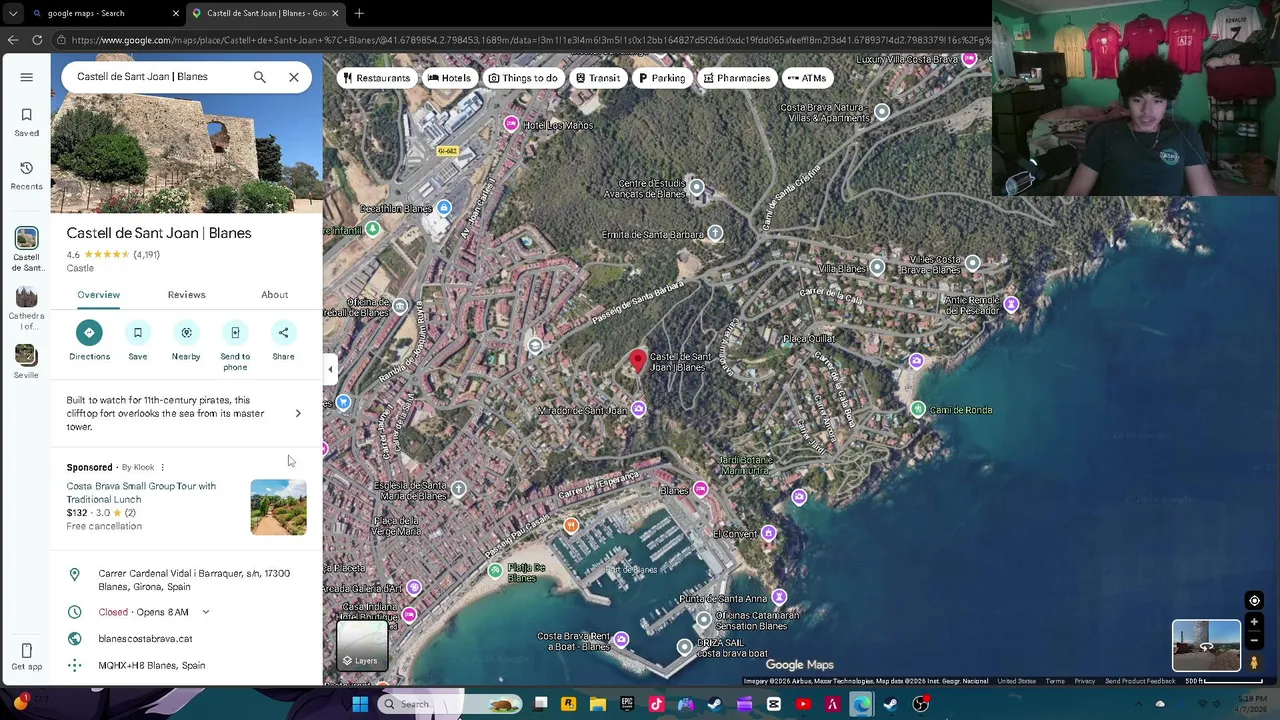Click the Hotel Les Mimoses map marker

[511, 124]
